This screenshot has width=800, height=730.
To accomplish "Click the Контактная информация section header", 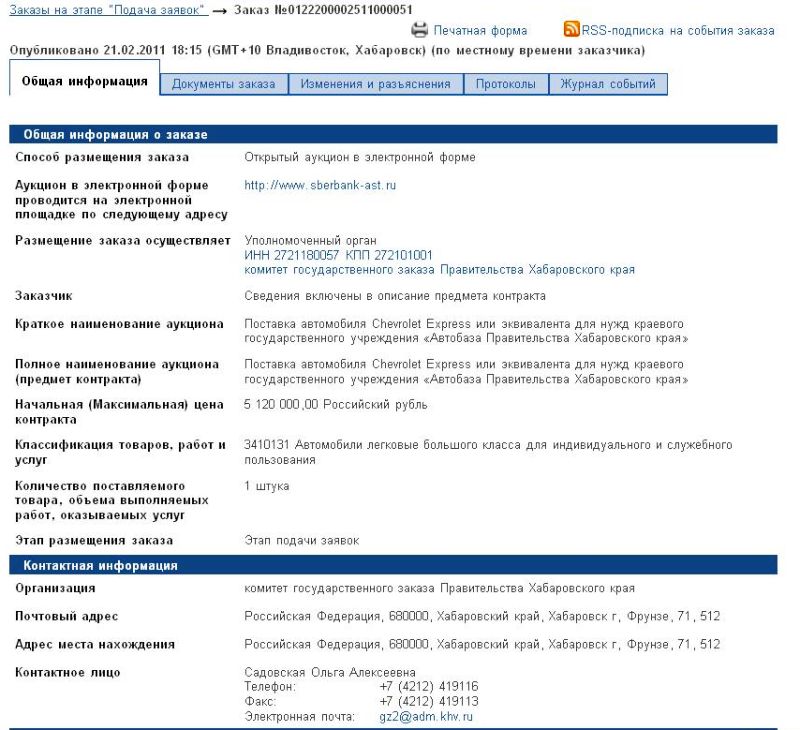I will pyautogui.click(x=100, y=565).
